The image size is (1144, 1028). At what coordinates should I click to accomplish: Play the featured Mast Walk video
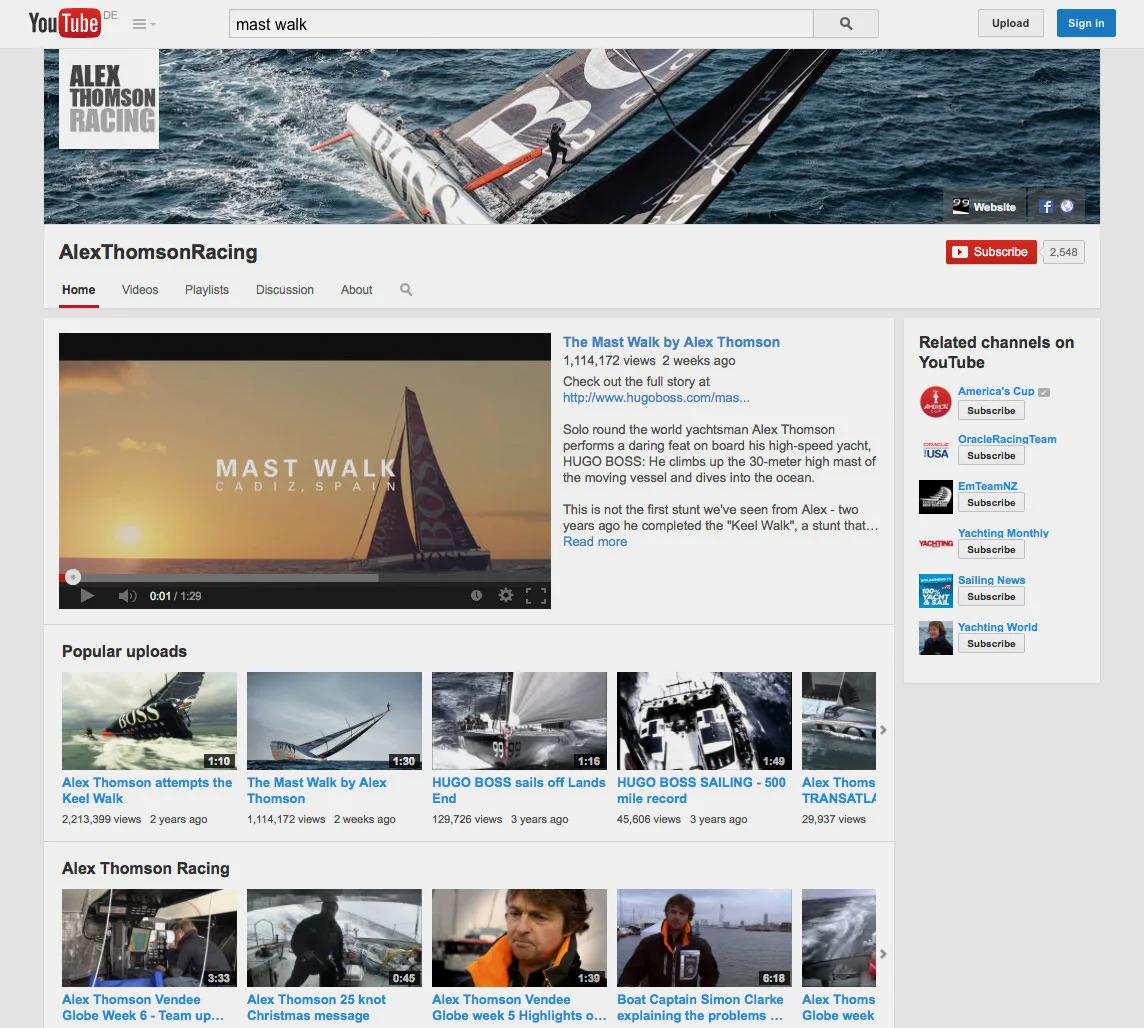pyautogui.click(x=87, y=596)
